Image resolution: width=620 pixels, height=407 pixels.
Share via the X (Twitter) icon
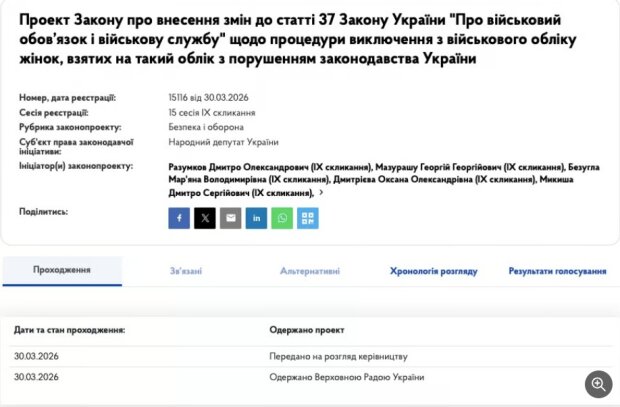coord(205,217)
